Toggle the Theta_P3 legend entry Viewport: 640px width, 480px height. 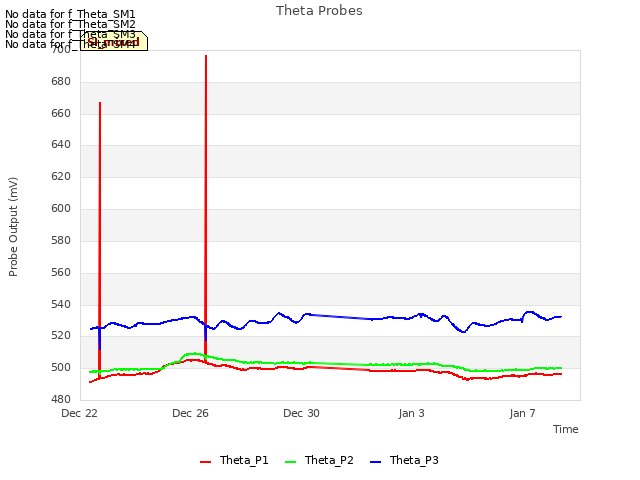404,460
